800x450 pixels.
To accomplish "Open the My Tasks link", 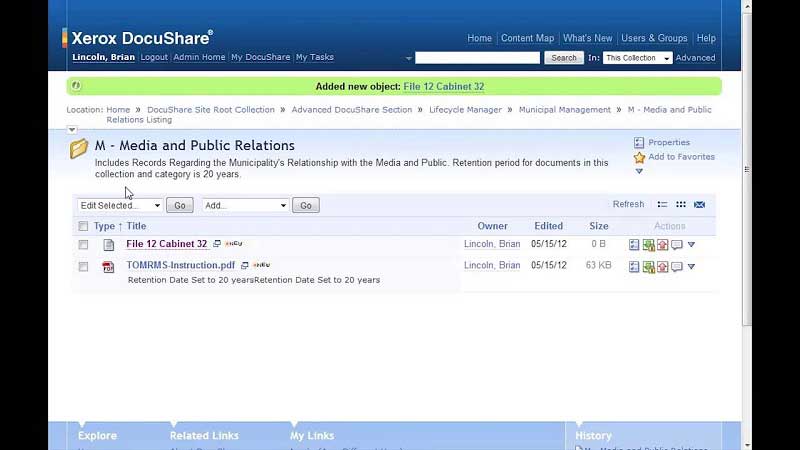I will pos(315,57).
